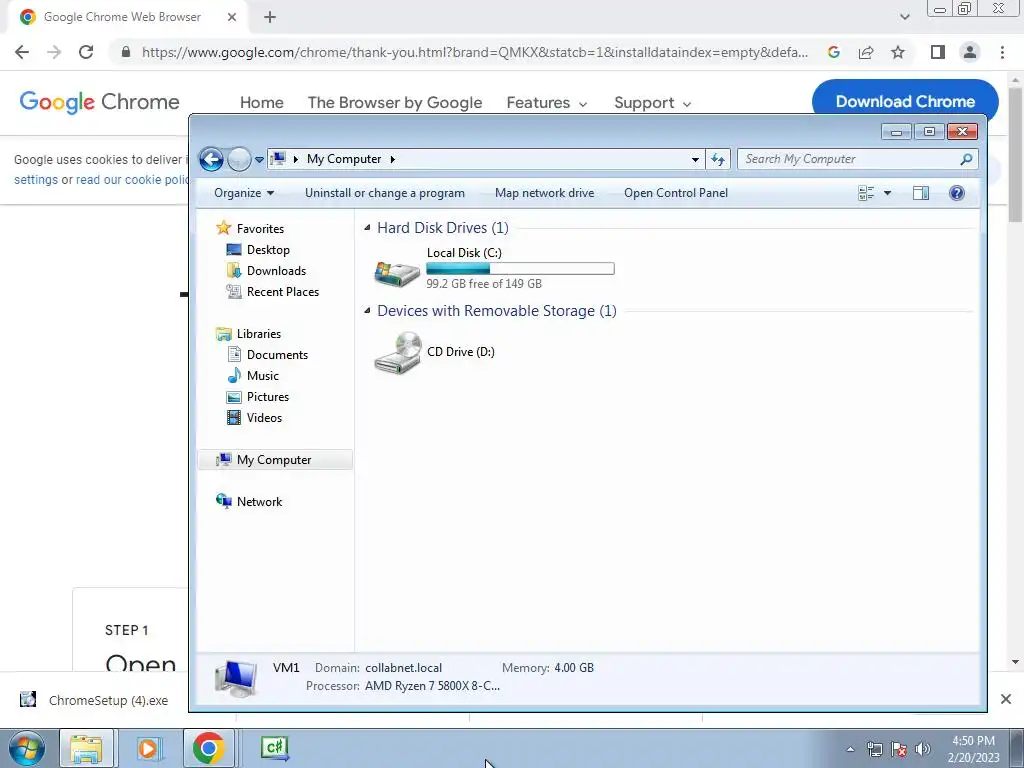Click the Explorer back arrow button
1024x768 pixels.
[x=211, y=159]
